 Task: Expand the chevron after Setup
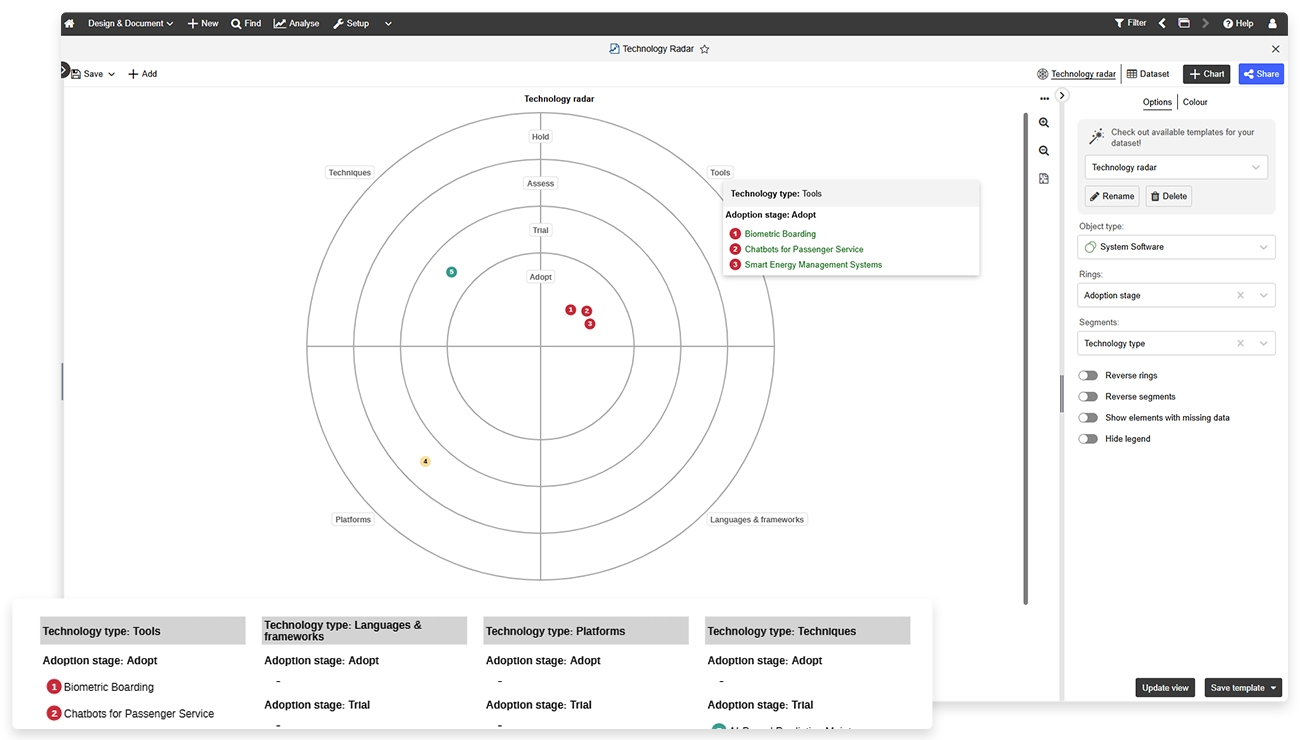(388, 23)
